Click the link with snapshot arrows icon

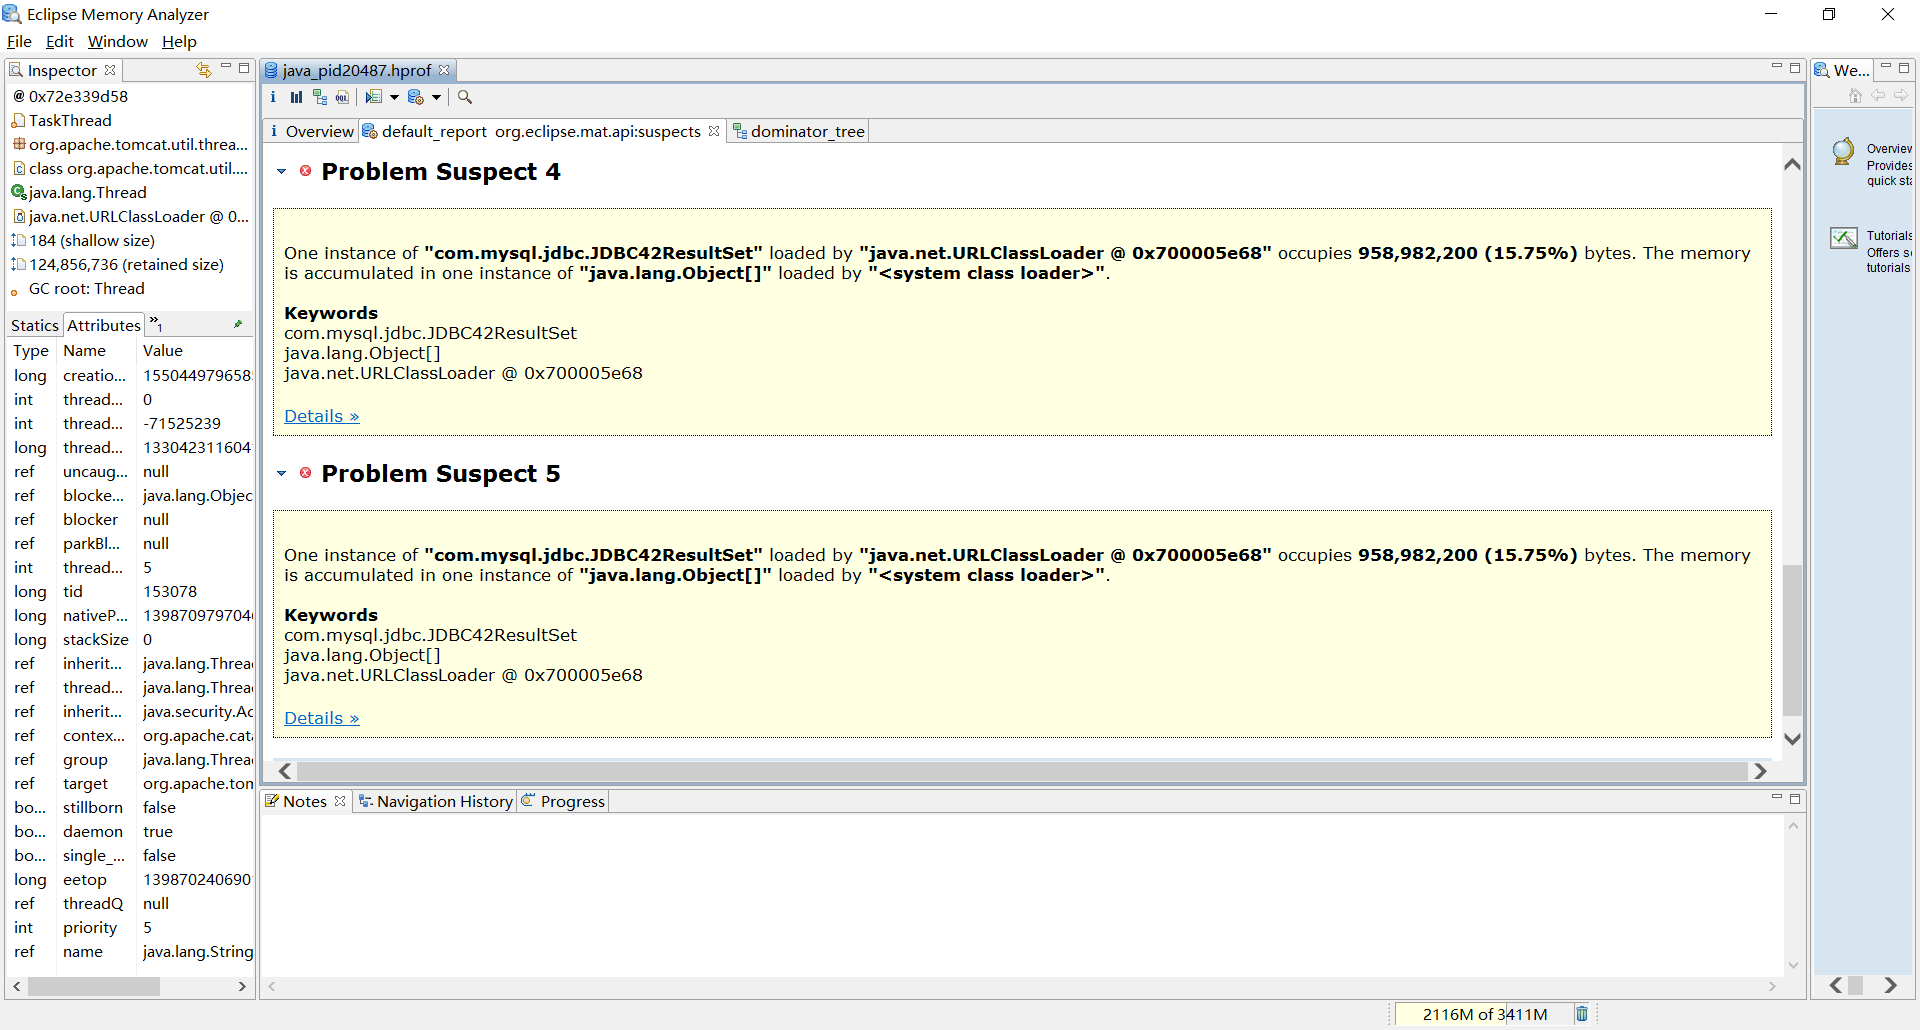click(204, 70)
